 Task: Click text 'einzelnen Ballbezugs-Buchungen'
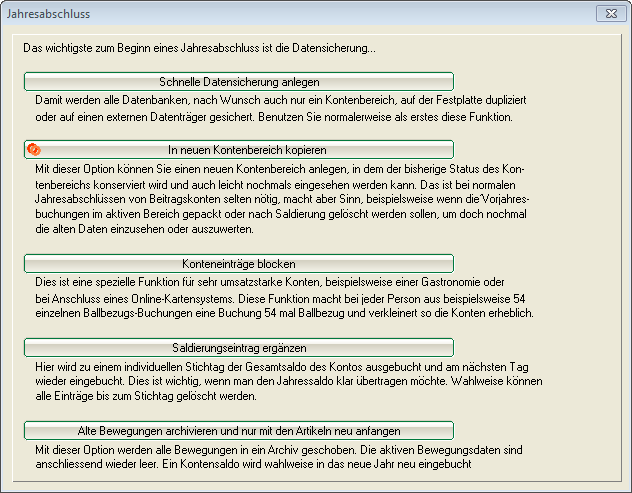pyautogui.click(x=114, y=313)
